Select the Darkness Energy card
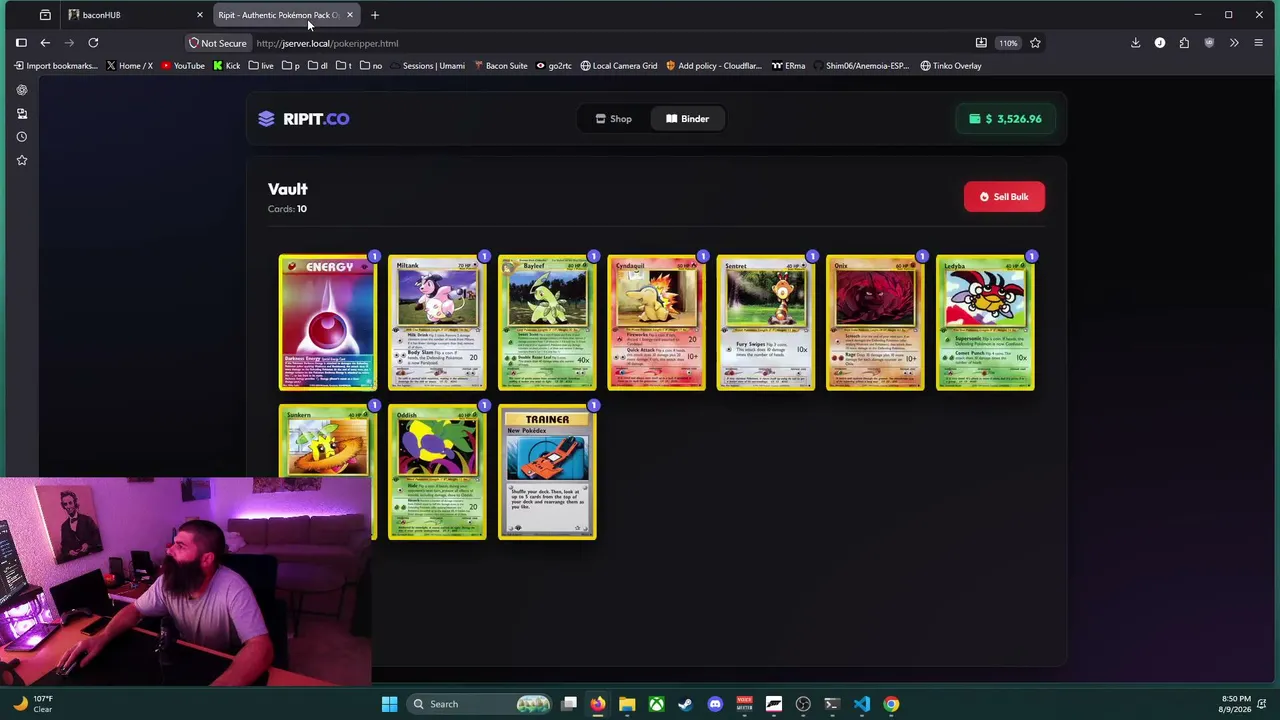The width and height of the screenshot is (1280, 720). [328, 322]
